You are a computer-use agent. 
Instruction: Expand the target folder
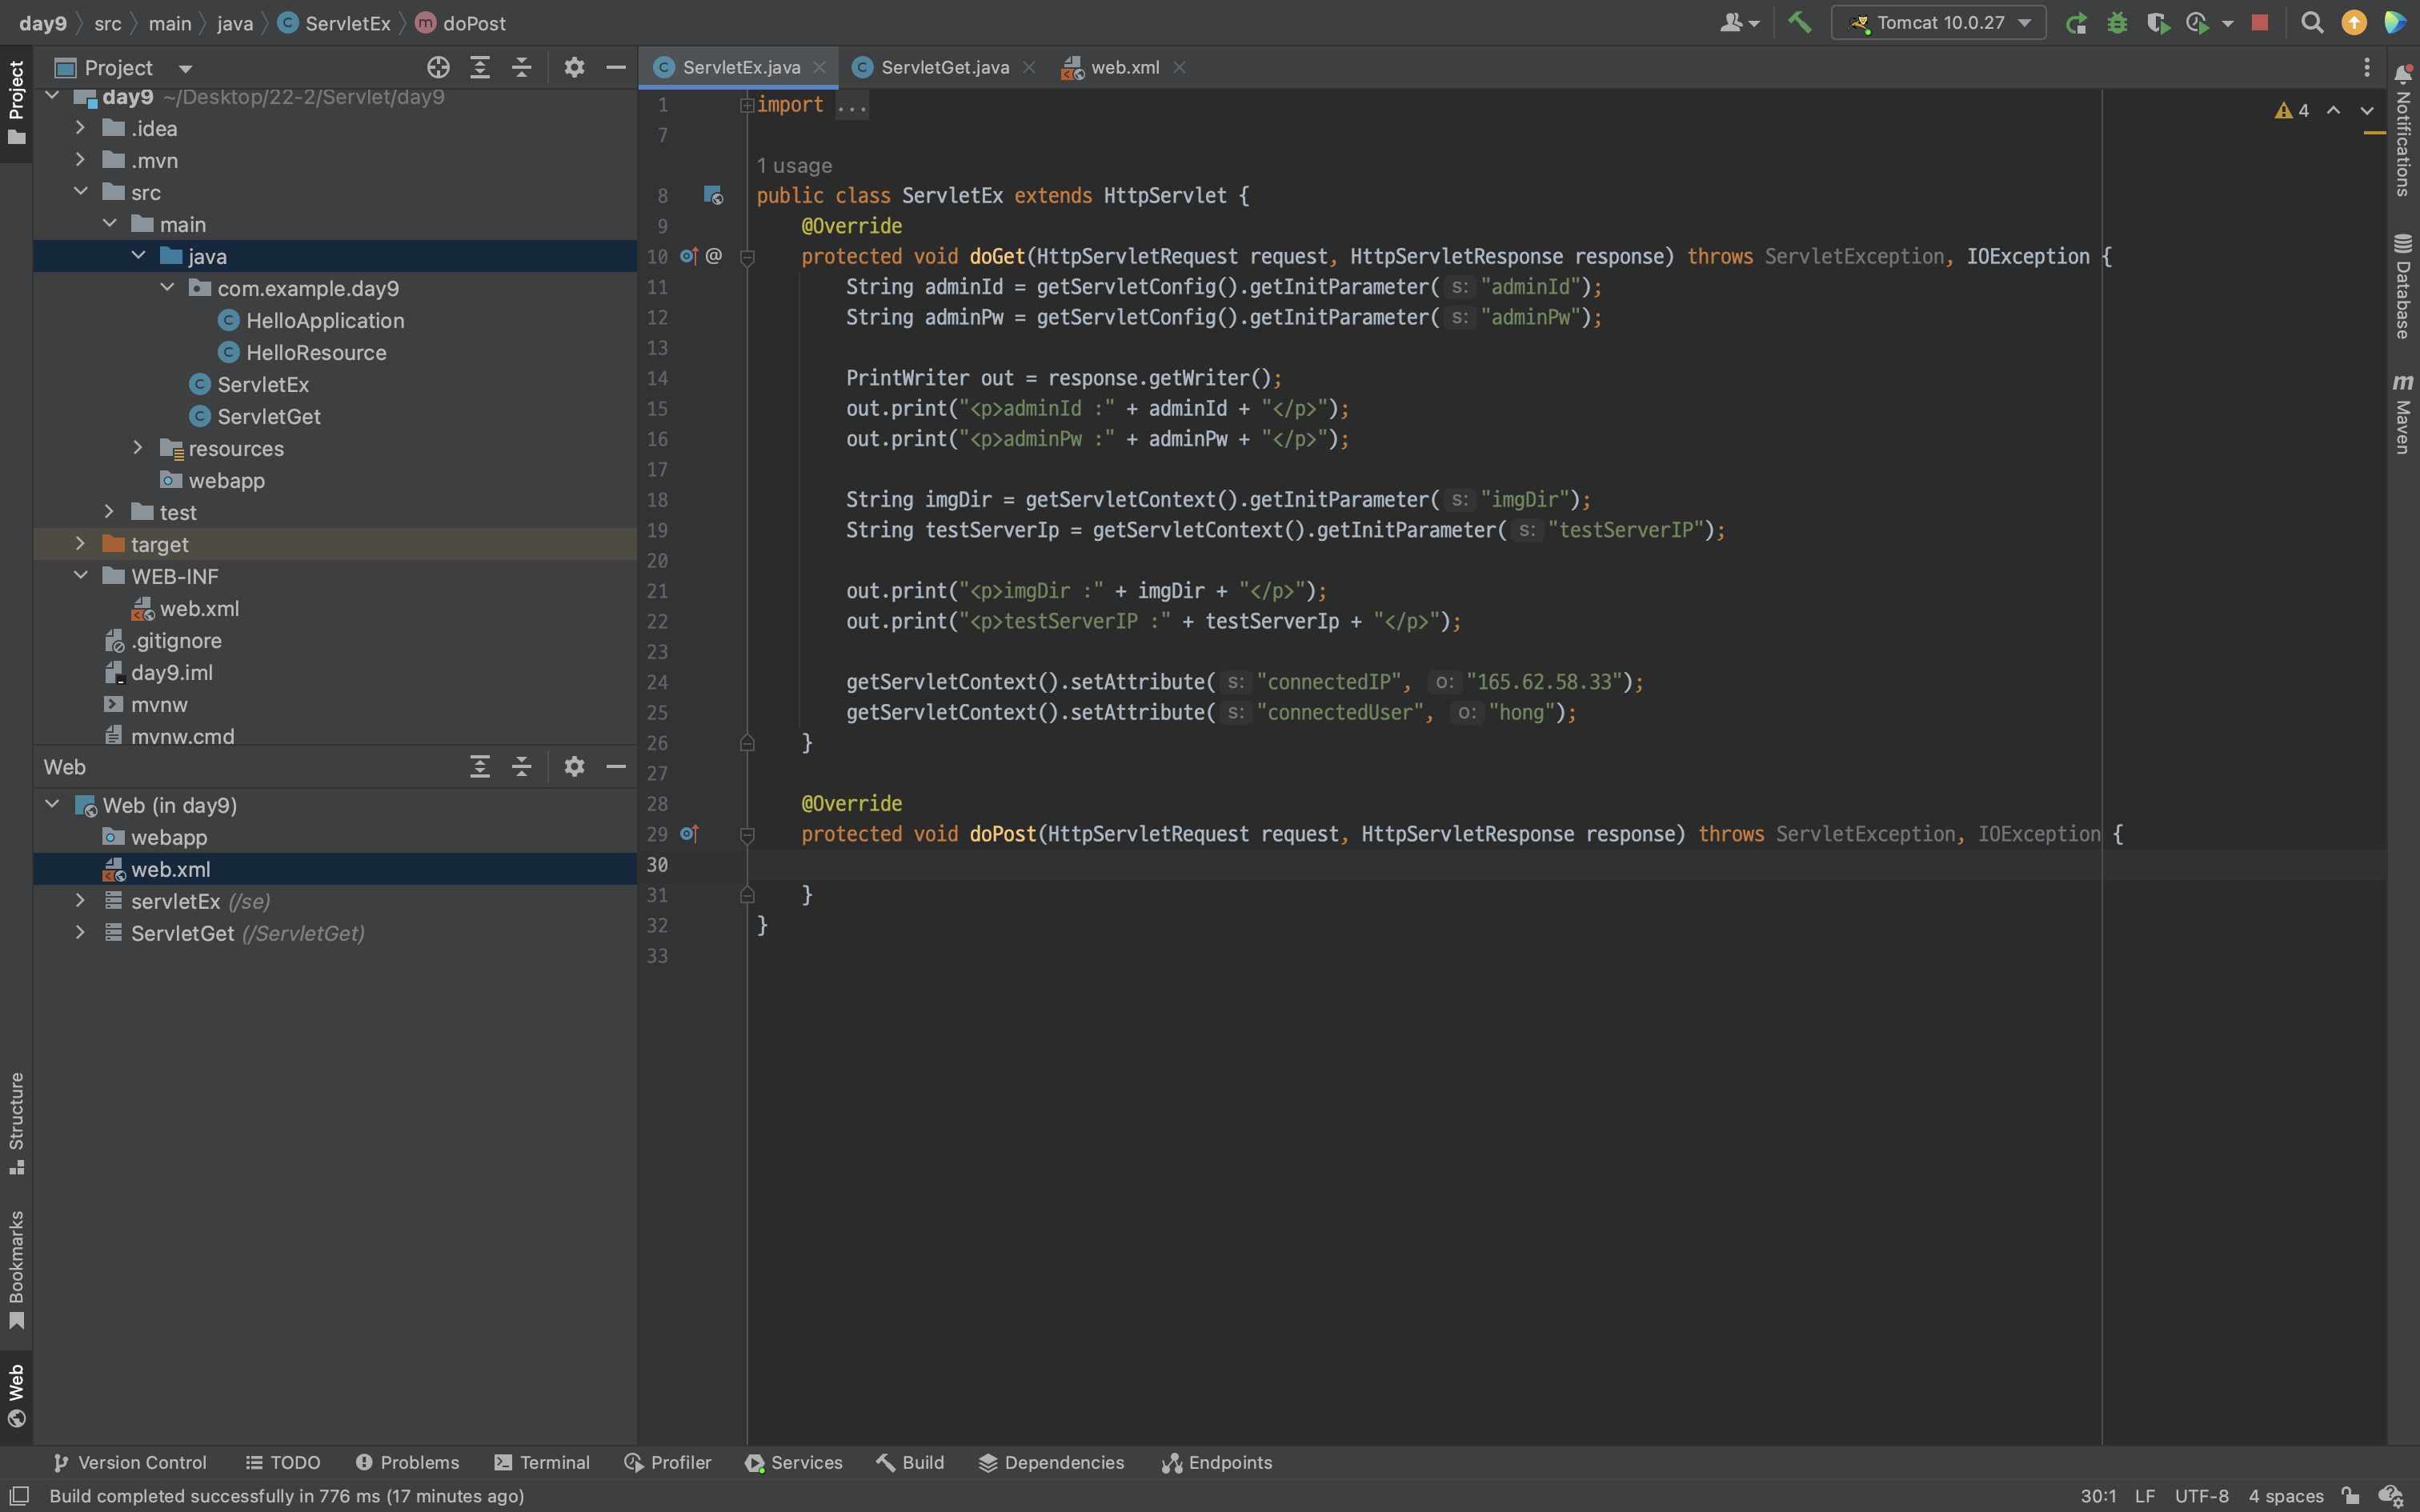[81, 544]
